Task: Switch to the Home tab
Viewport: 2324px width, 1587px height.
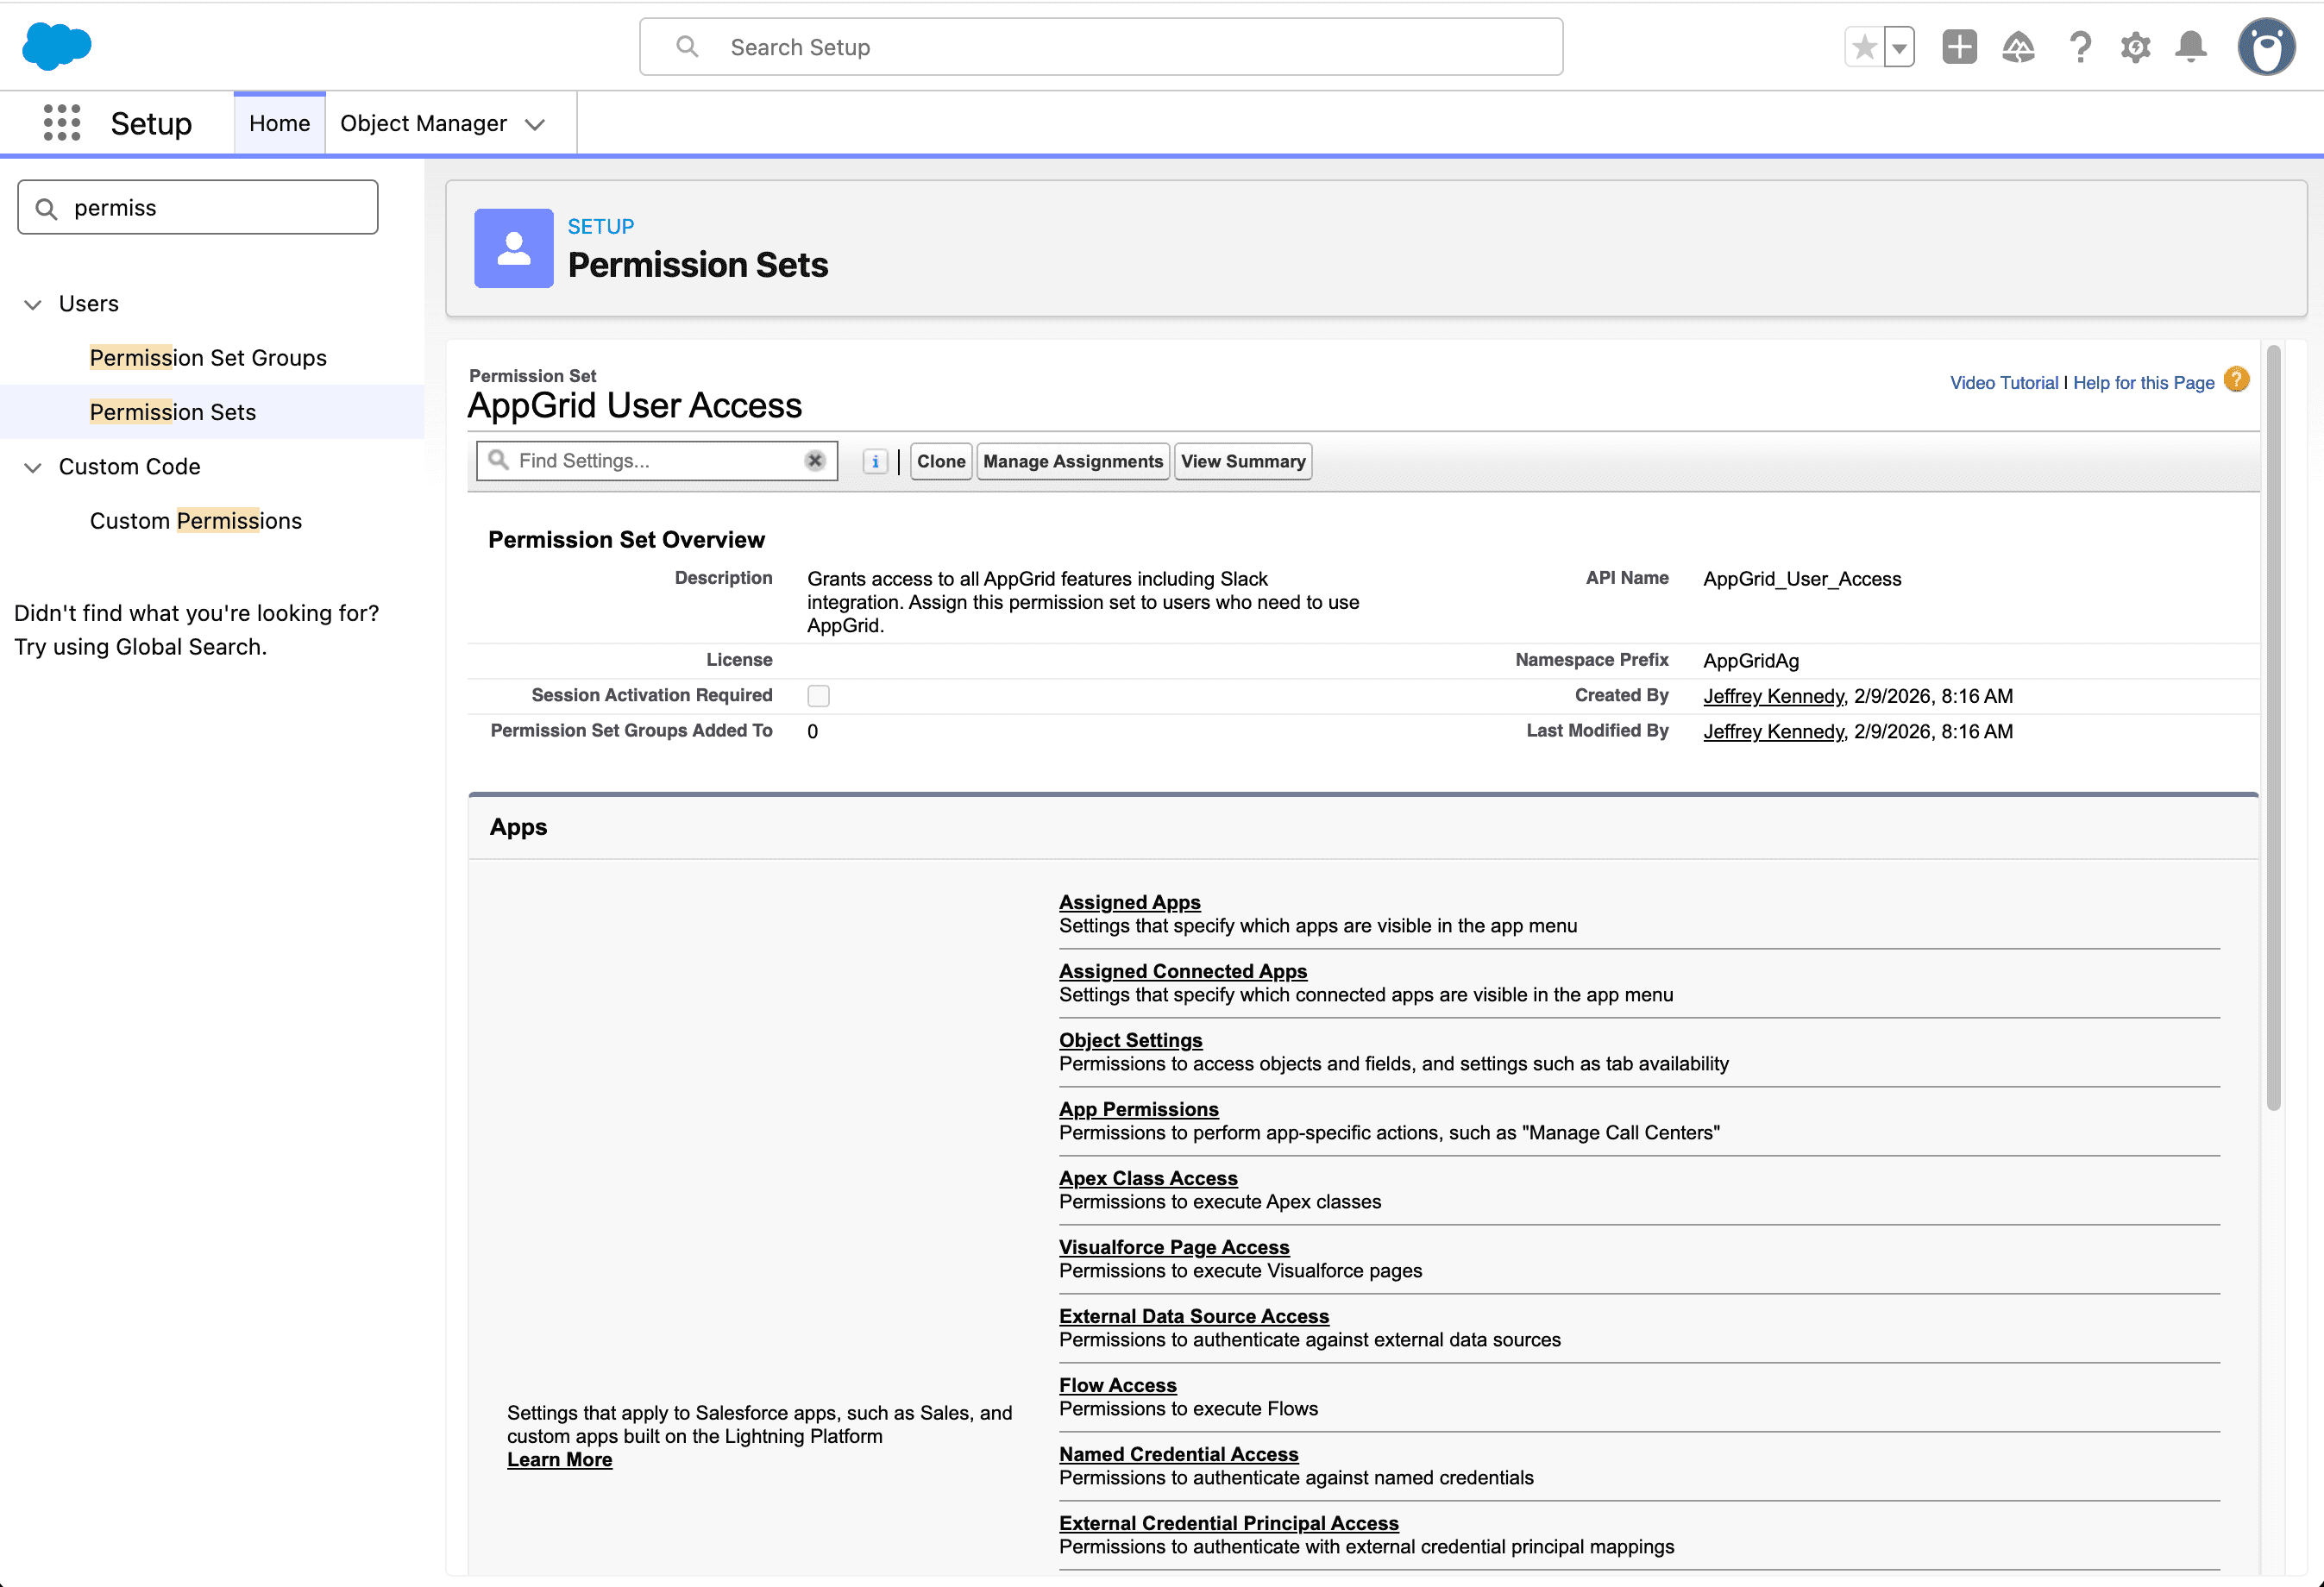Action: pyautogui.click(x=279, y=123)
